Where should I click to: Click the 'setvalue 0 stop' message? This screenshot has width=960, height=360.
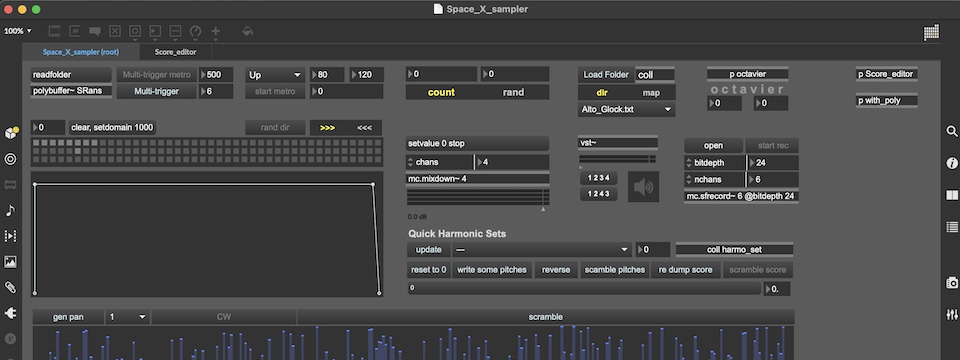478,143
